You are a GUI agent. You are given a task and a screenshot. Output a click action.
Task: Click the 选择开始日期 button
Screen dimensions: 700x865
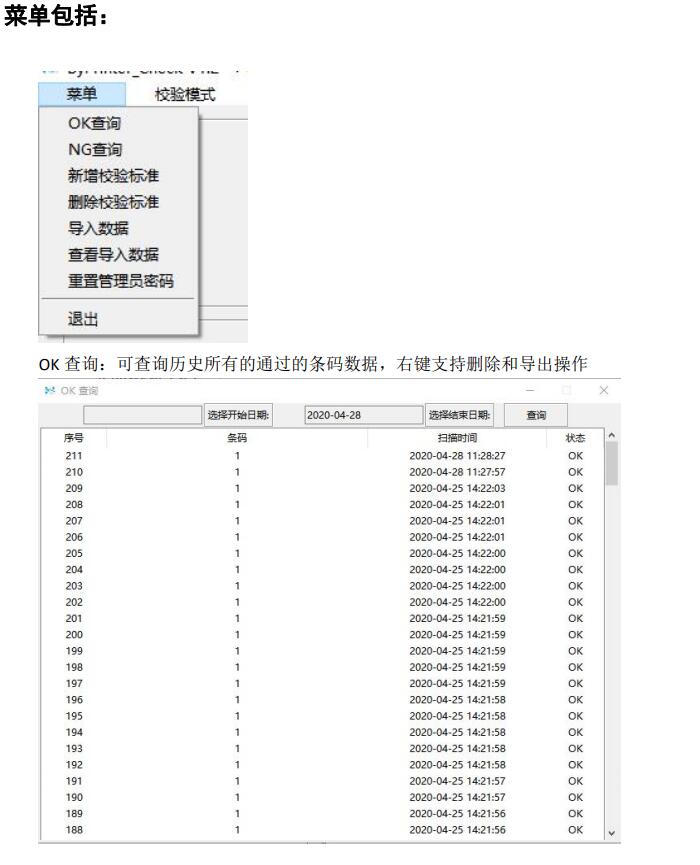coord(239,414)
